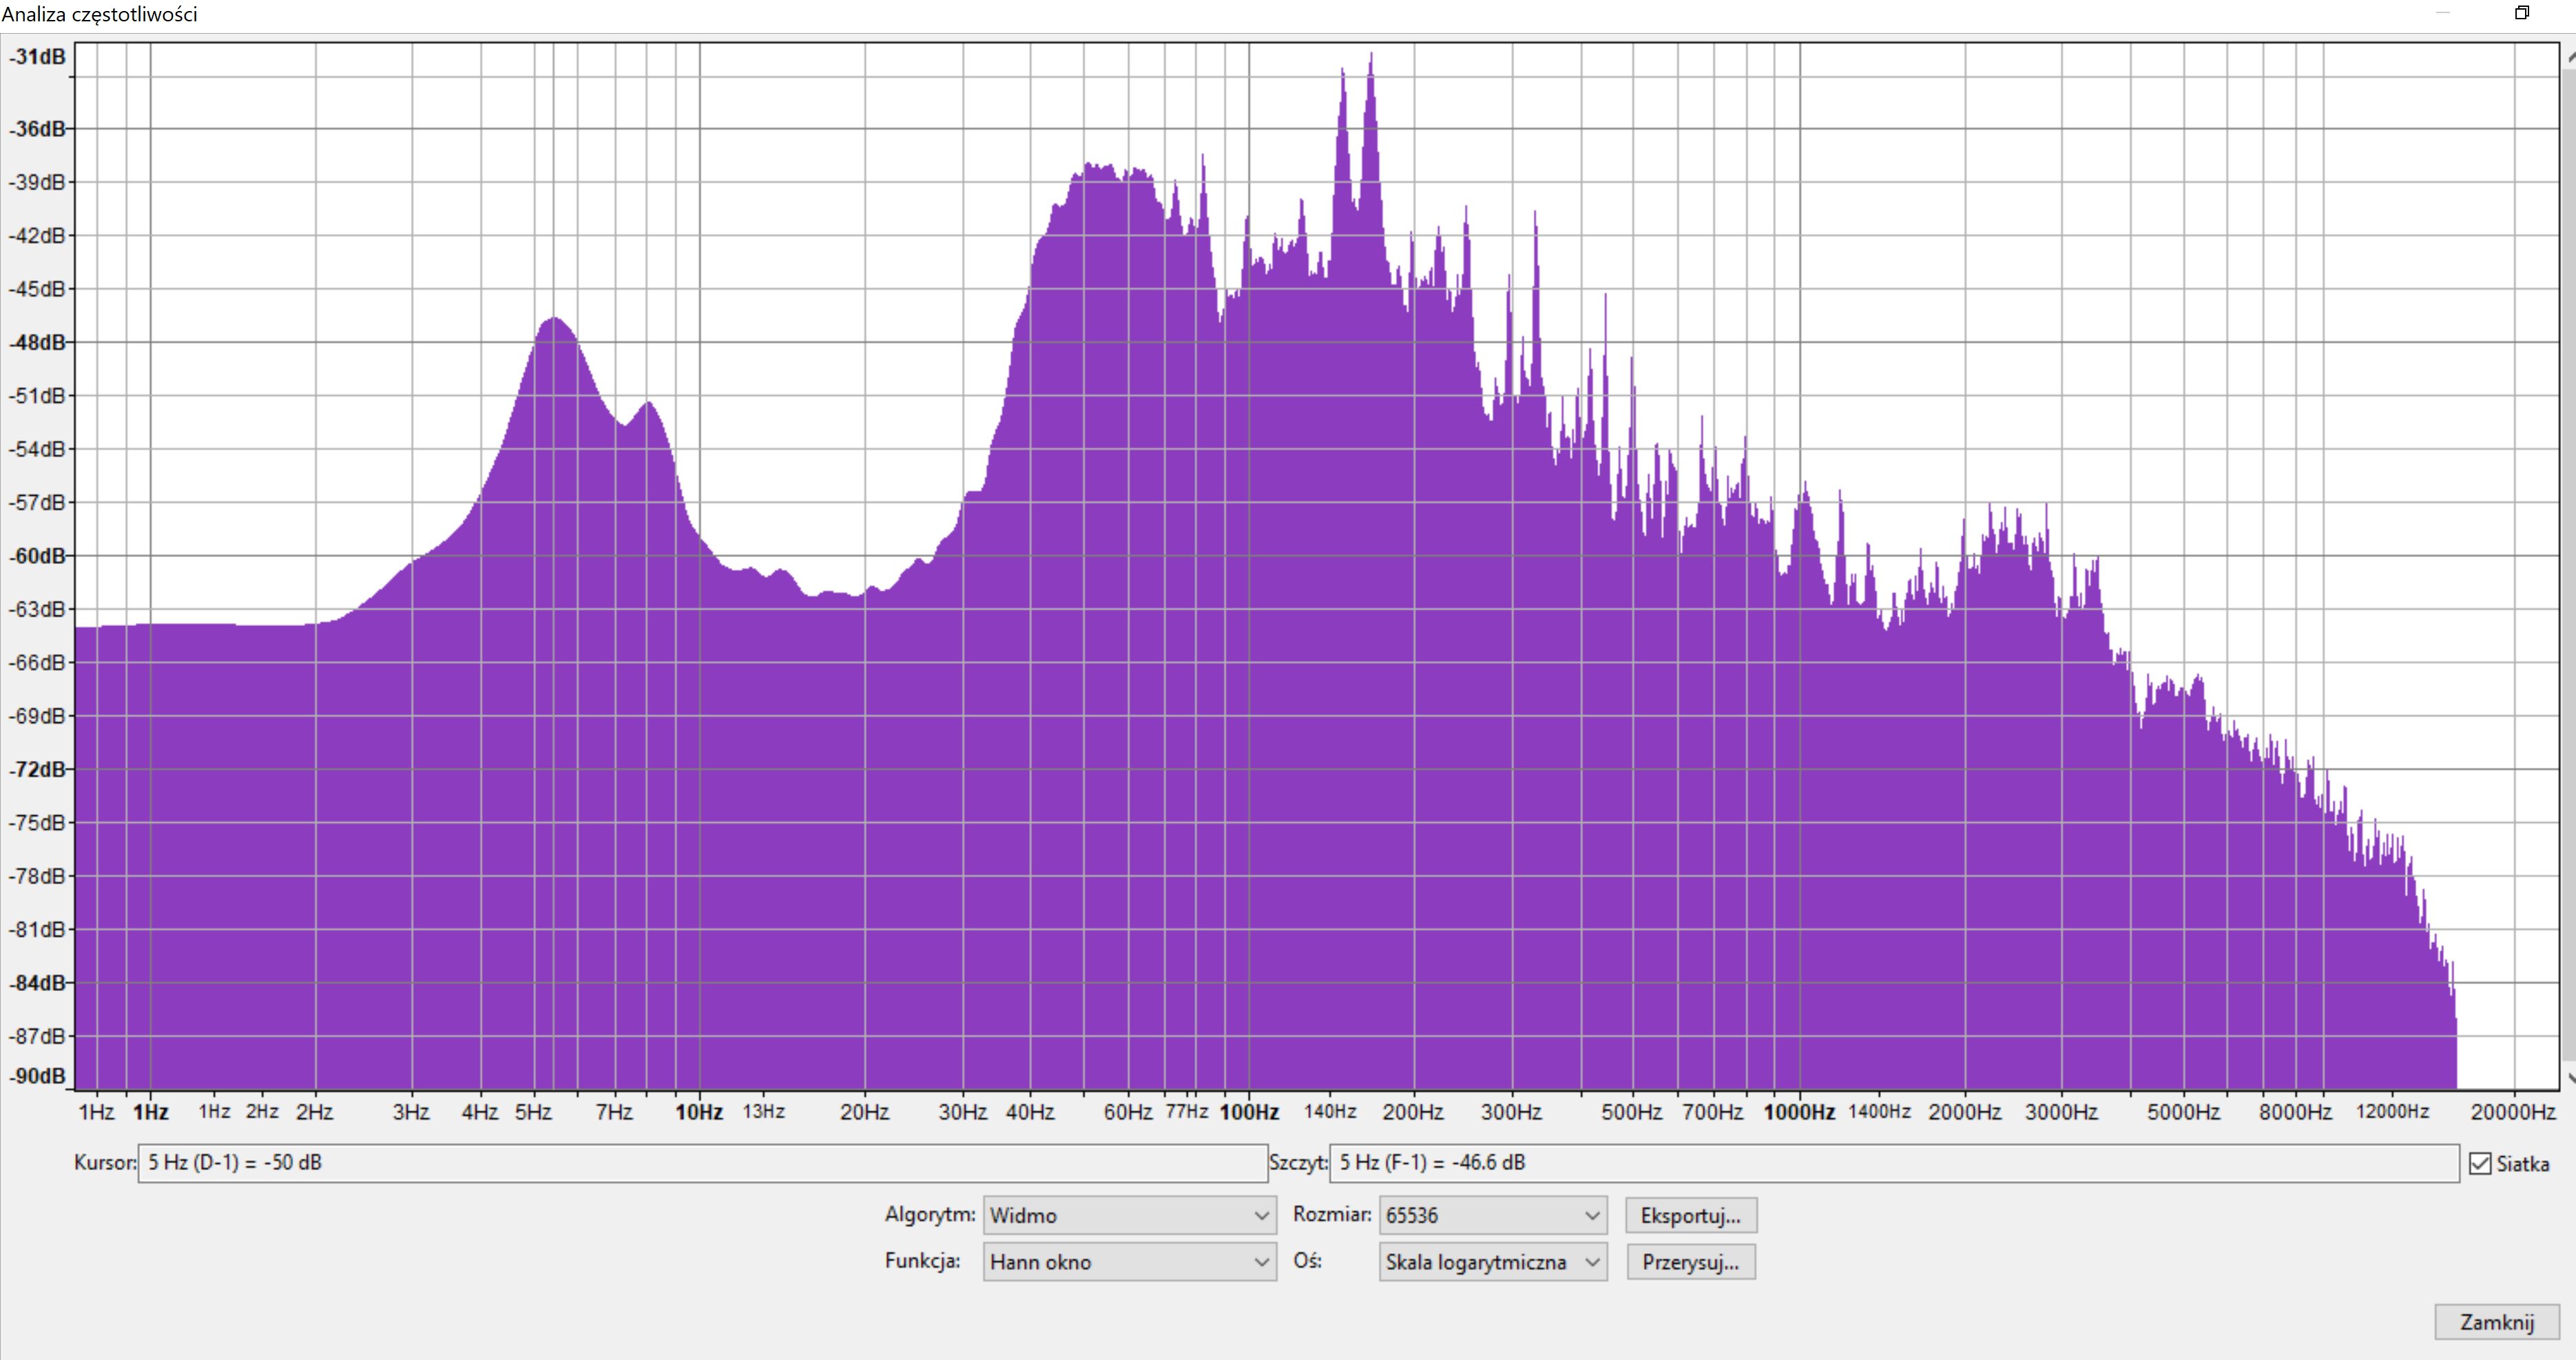Click the Algorytm dropdown arrow
This screenshot has height=1360, width=2576.
coord(1261,1216)
